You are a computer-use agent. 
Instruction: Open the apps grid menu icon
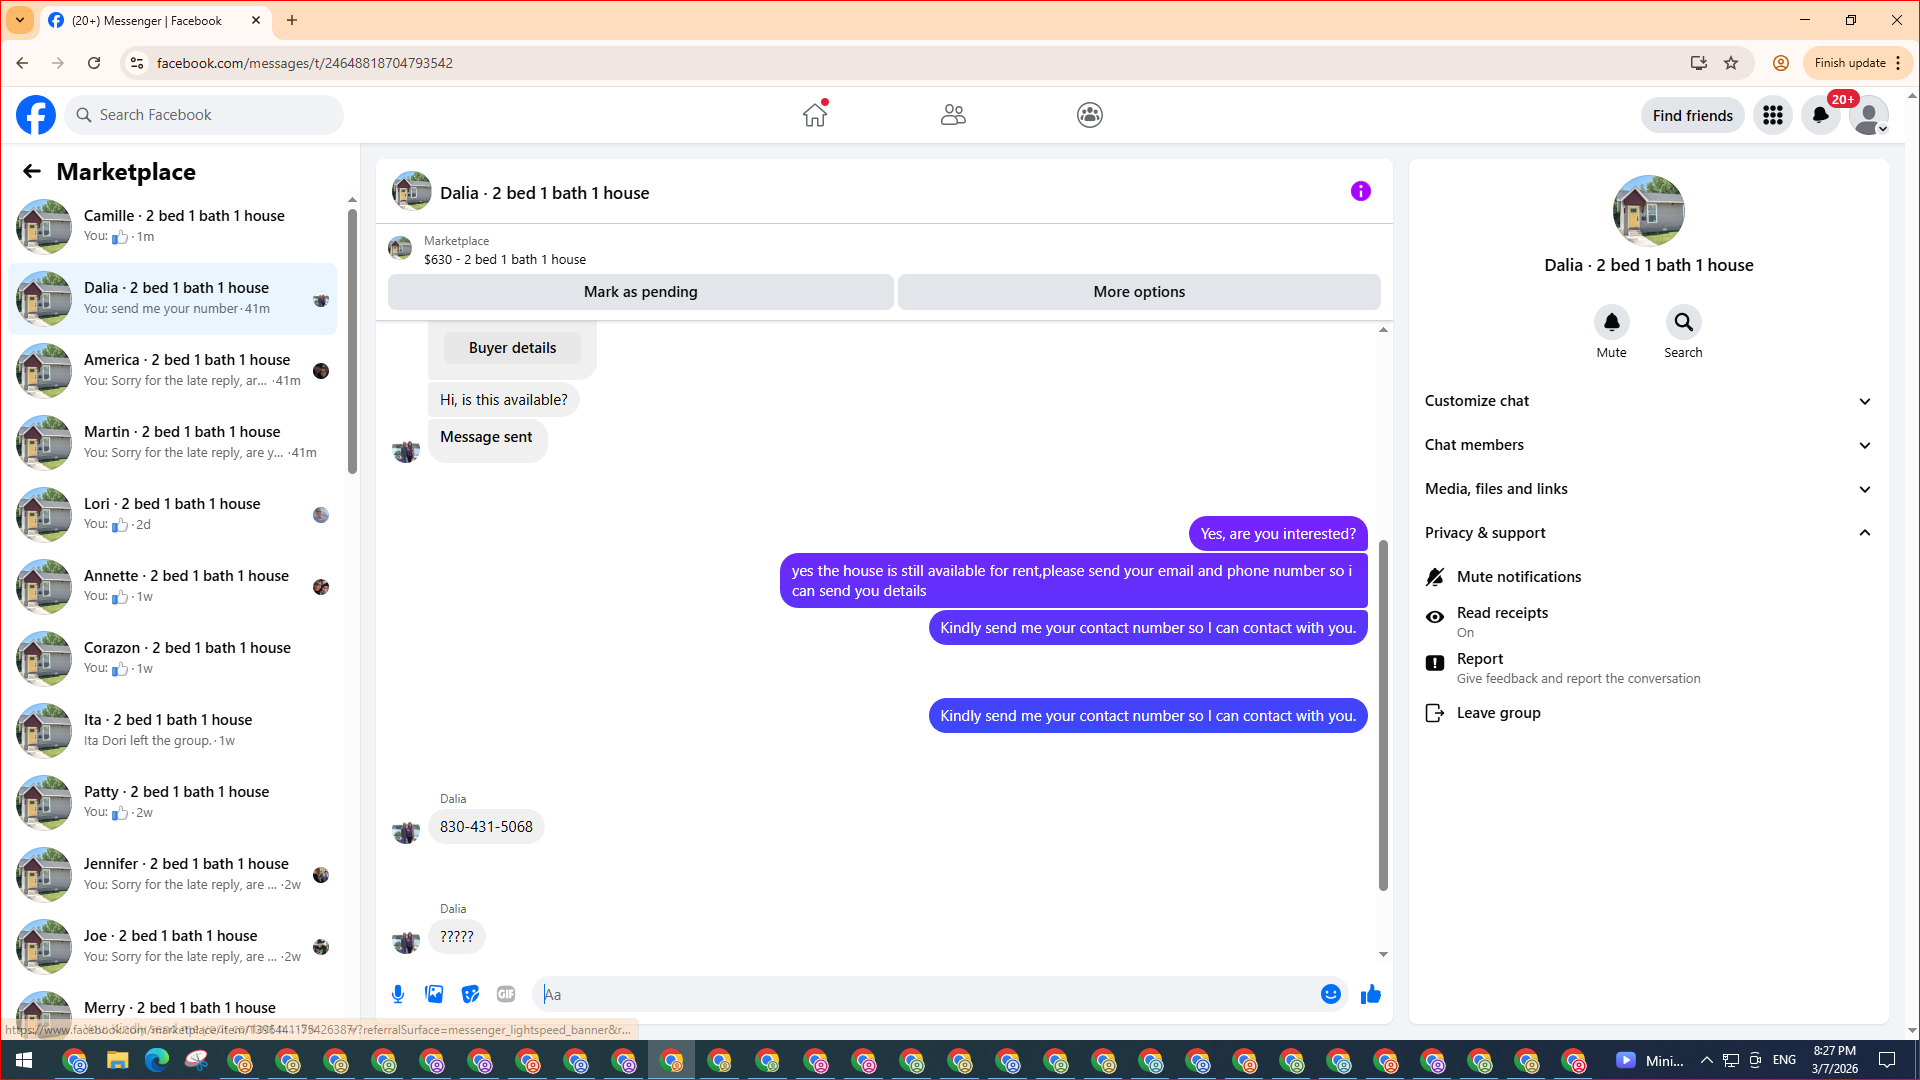[1773, 115]
